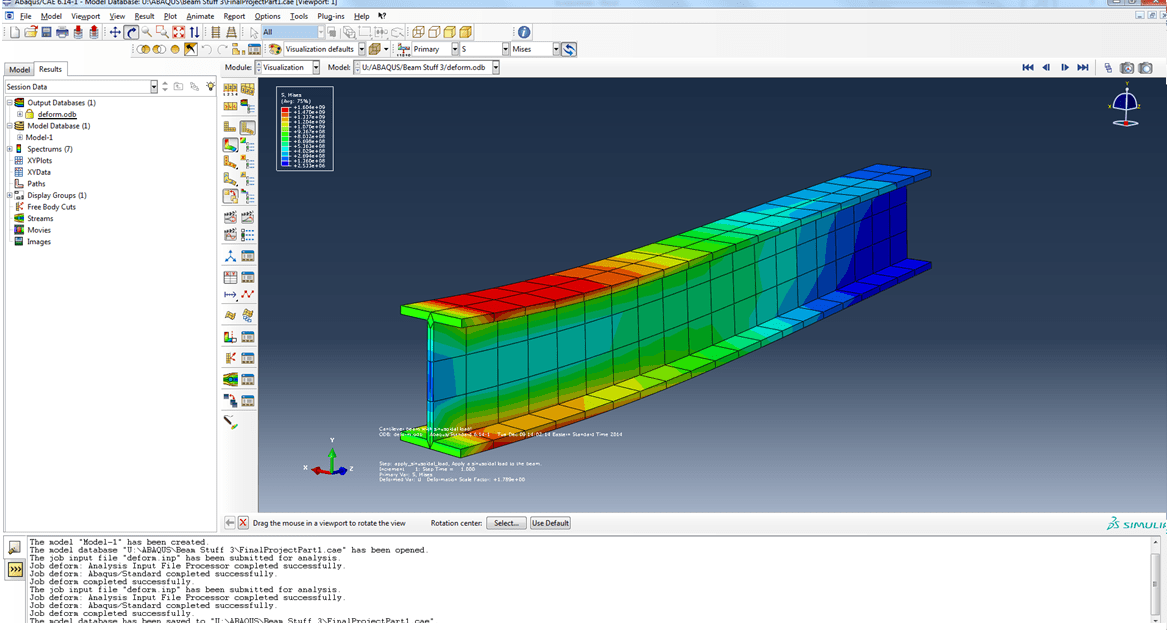Image resolution: width=1167 pixels, height=630 pixels.
Task: Click the light bulb icon in model tree
Action: [211, 87]
